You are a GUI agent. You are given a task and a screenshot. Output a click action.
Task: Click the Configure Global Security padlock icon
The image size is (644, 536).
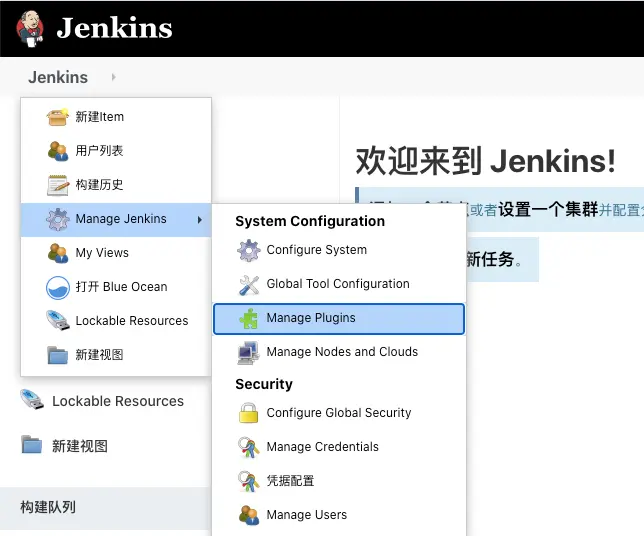pyautogui.click(x=248, y=413)
